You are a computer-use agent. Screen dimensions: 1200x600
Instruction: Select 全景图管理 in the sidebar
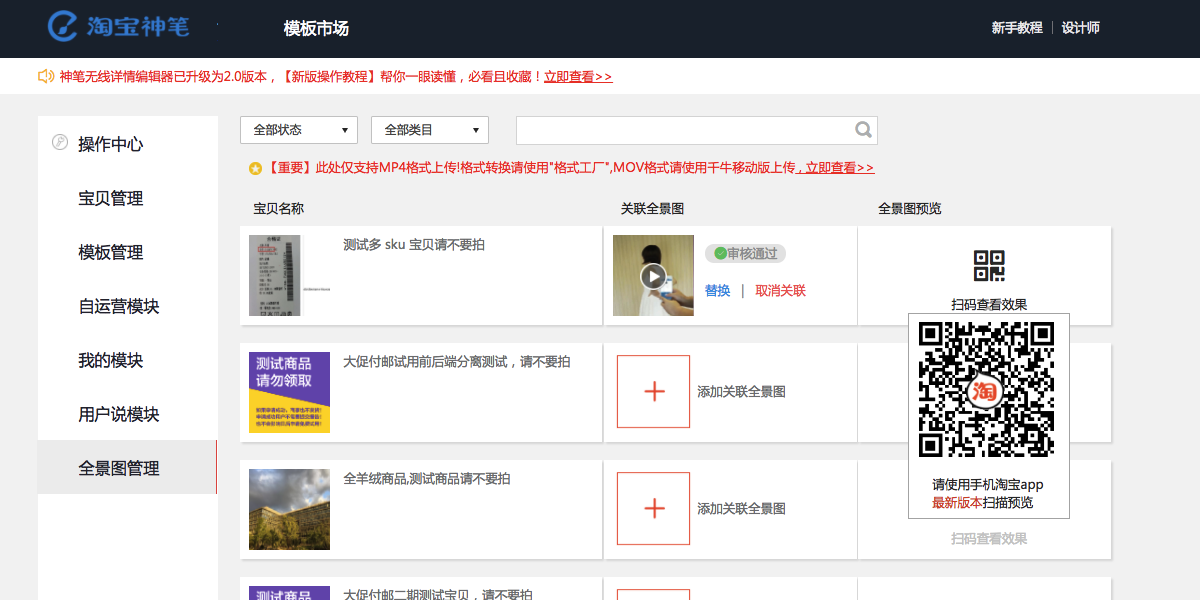(x=127, y=467)
